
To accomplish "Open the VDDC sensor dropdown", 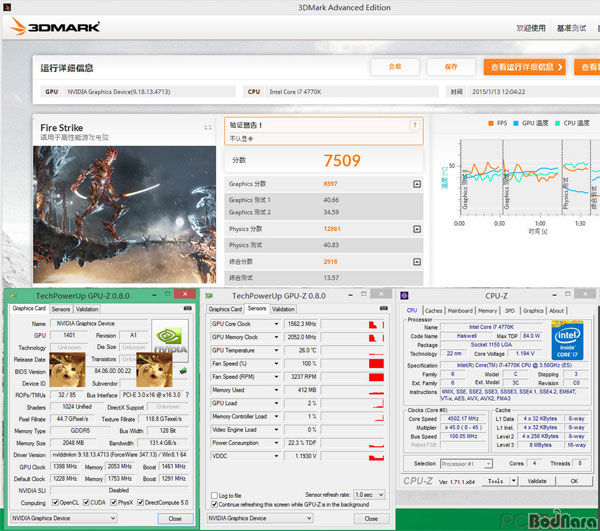I will coord(276,456).
